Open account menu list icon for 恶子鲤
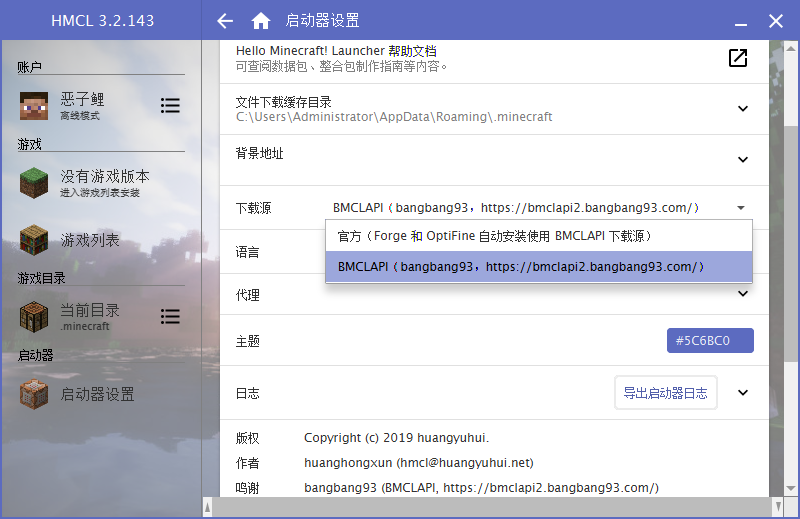The height and width of the screenshot is (519, 800). pos(170,106)
